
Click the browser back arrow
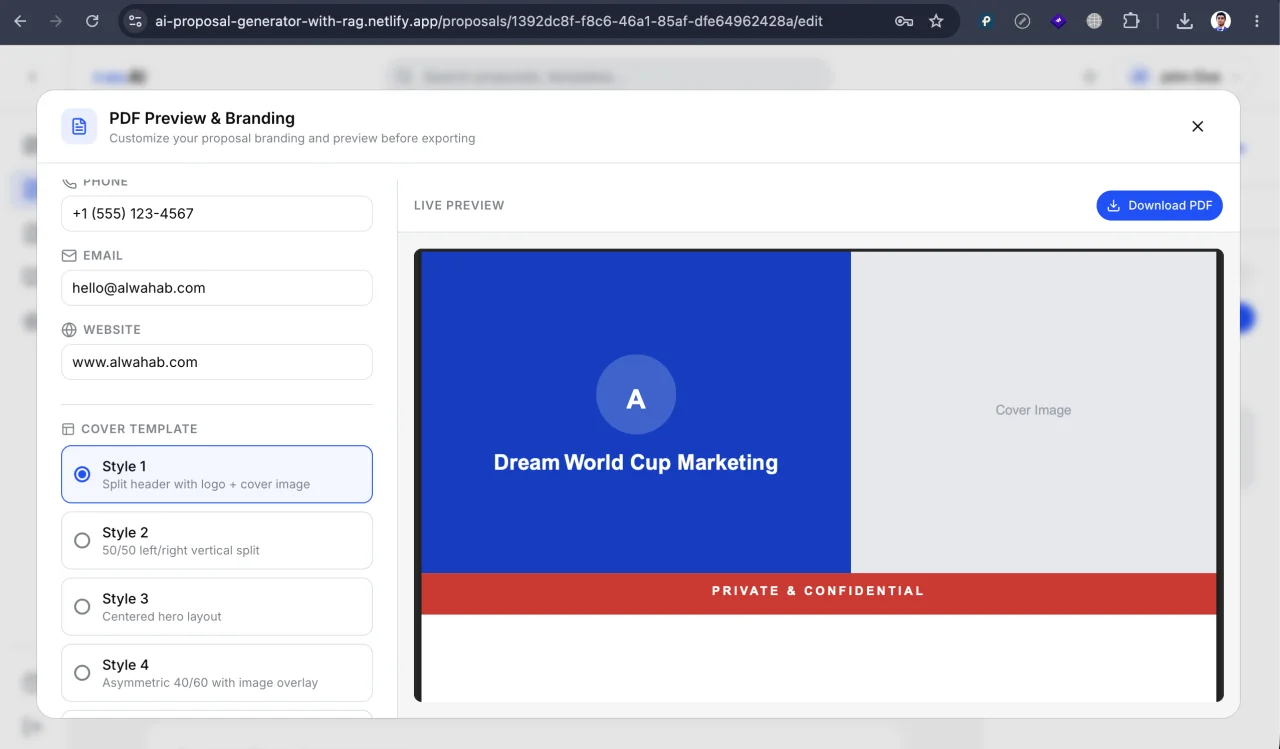click(21, 20)
